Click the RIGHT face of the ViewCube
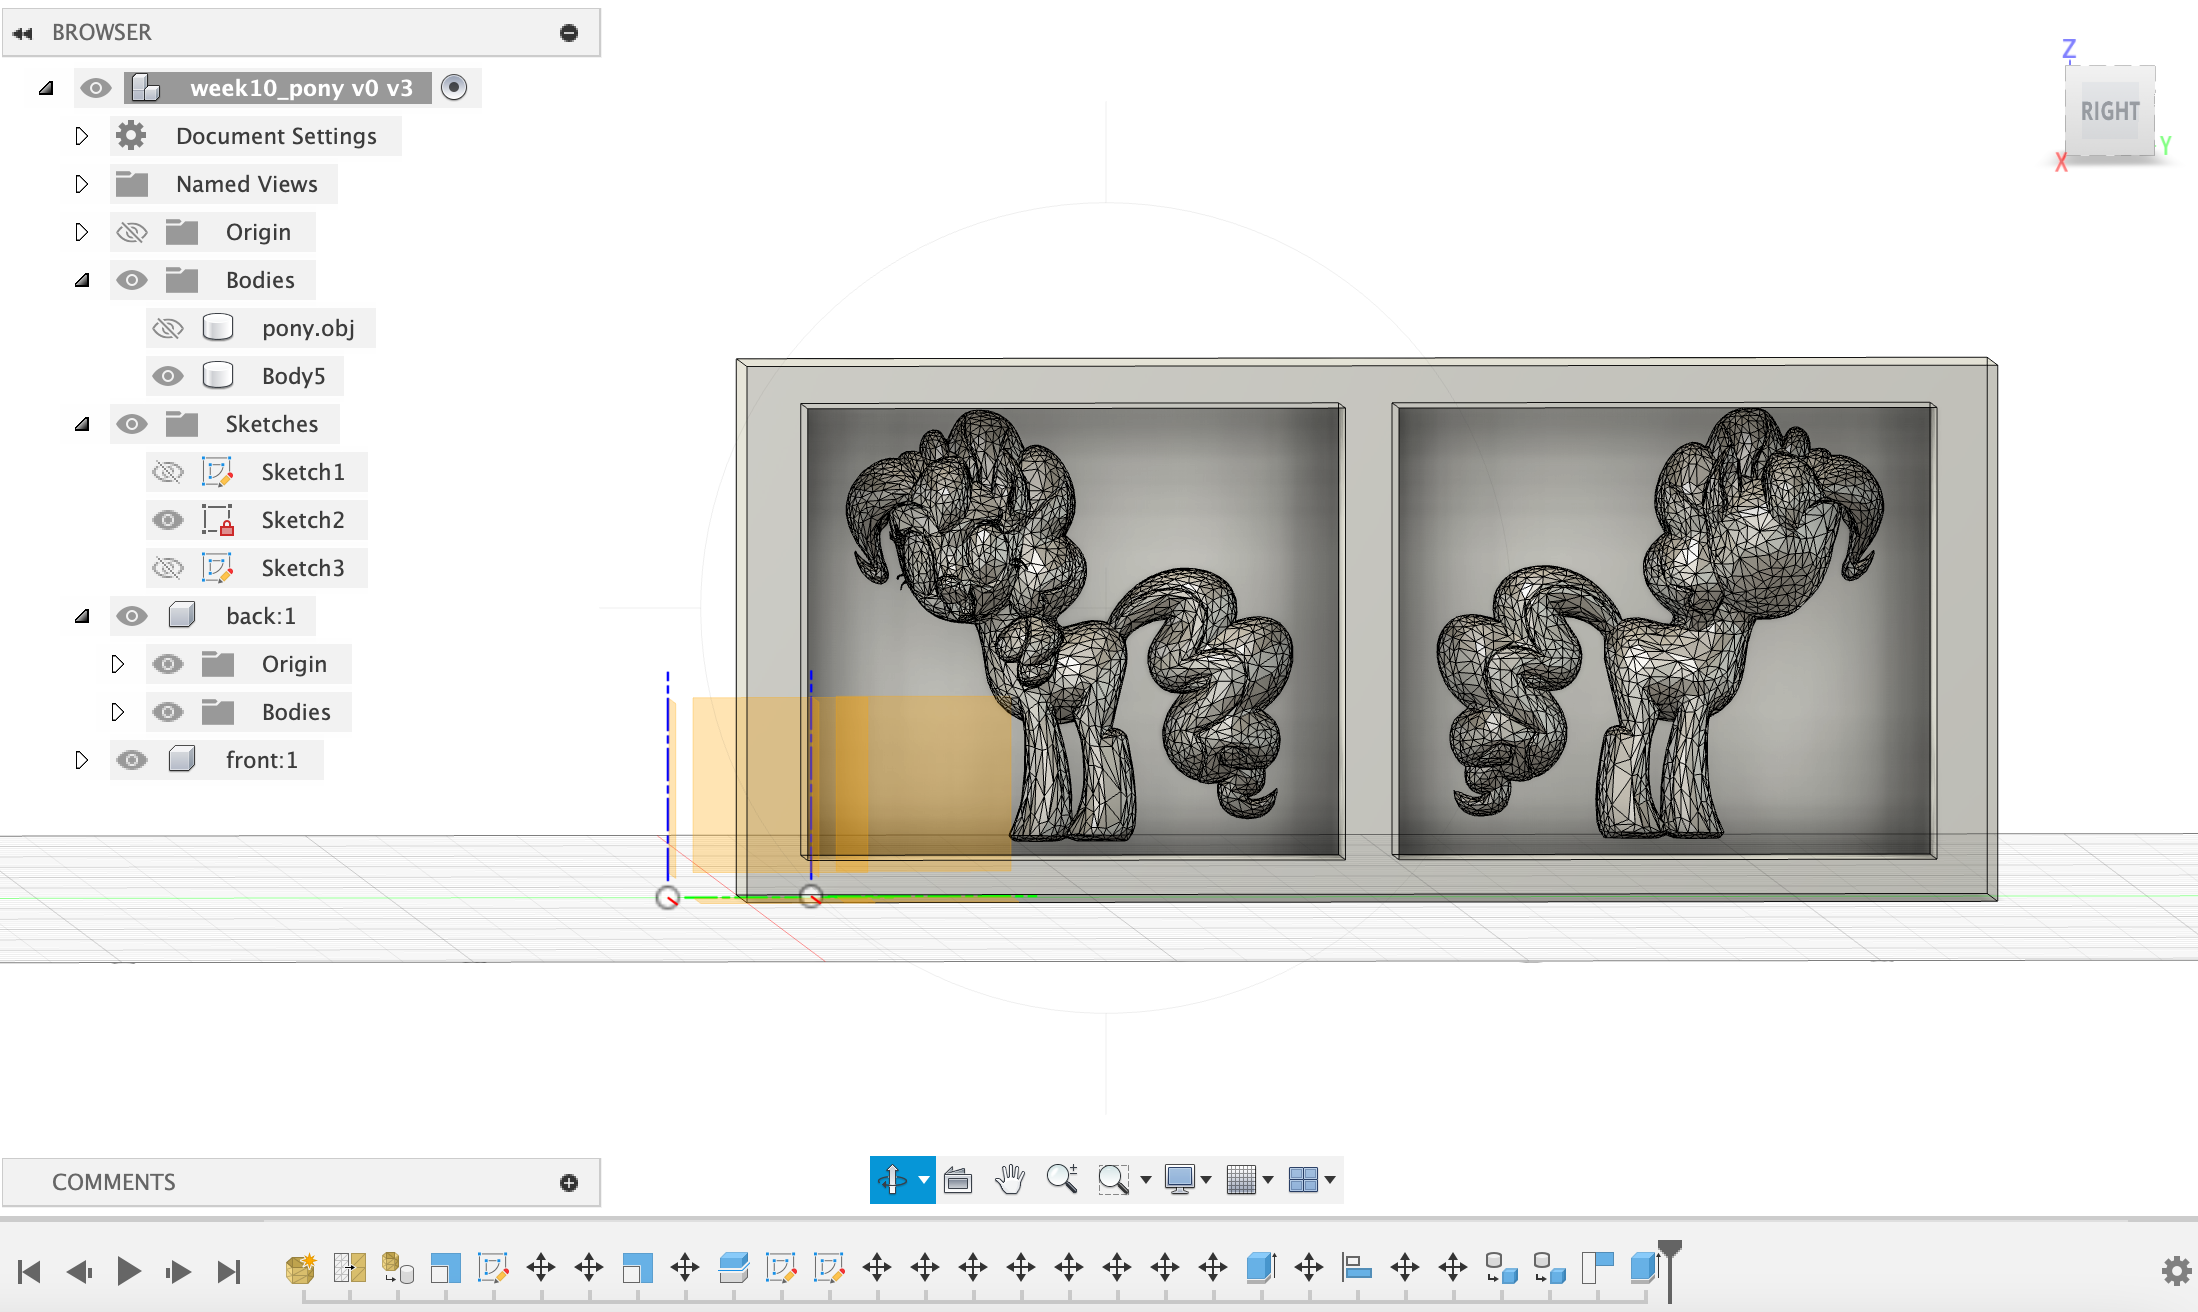The height and width of the screenshot is (1312, 2198). [x=2110, y=112]
